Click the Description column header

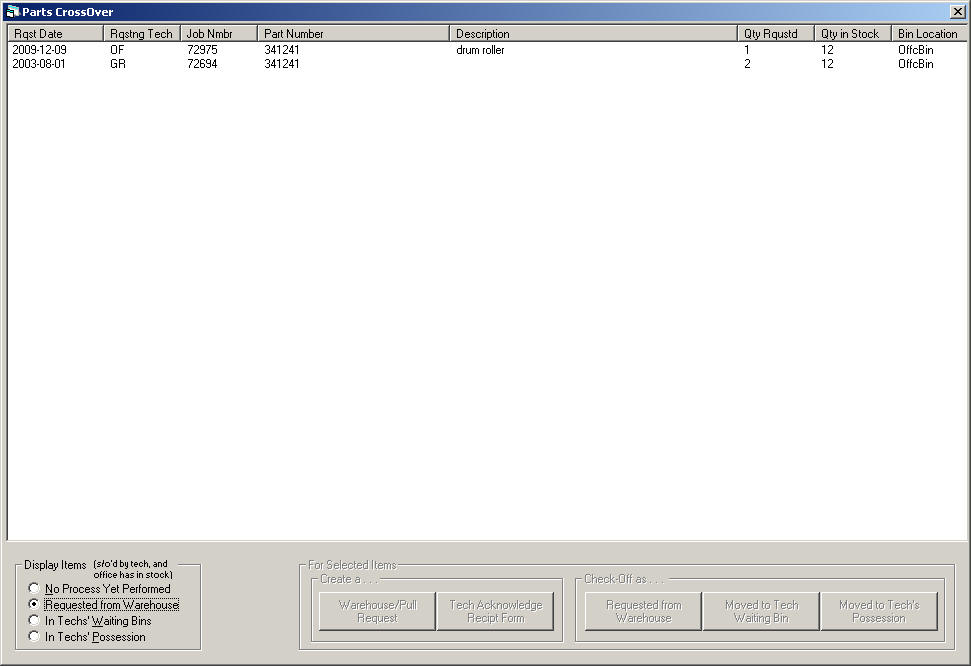point(593,34)
